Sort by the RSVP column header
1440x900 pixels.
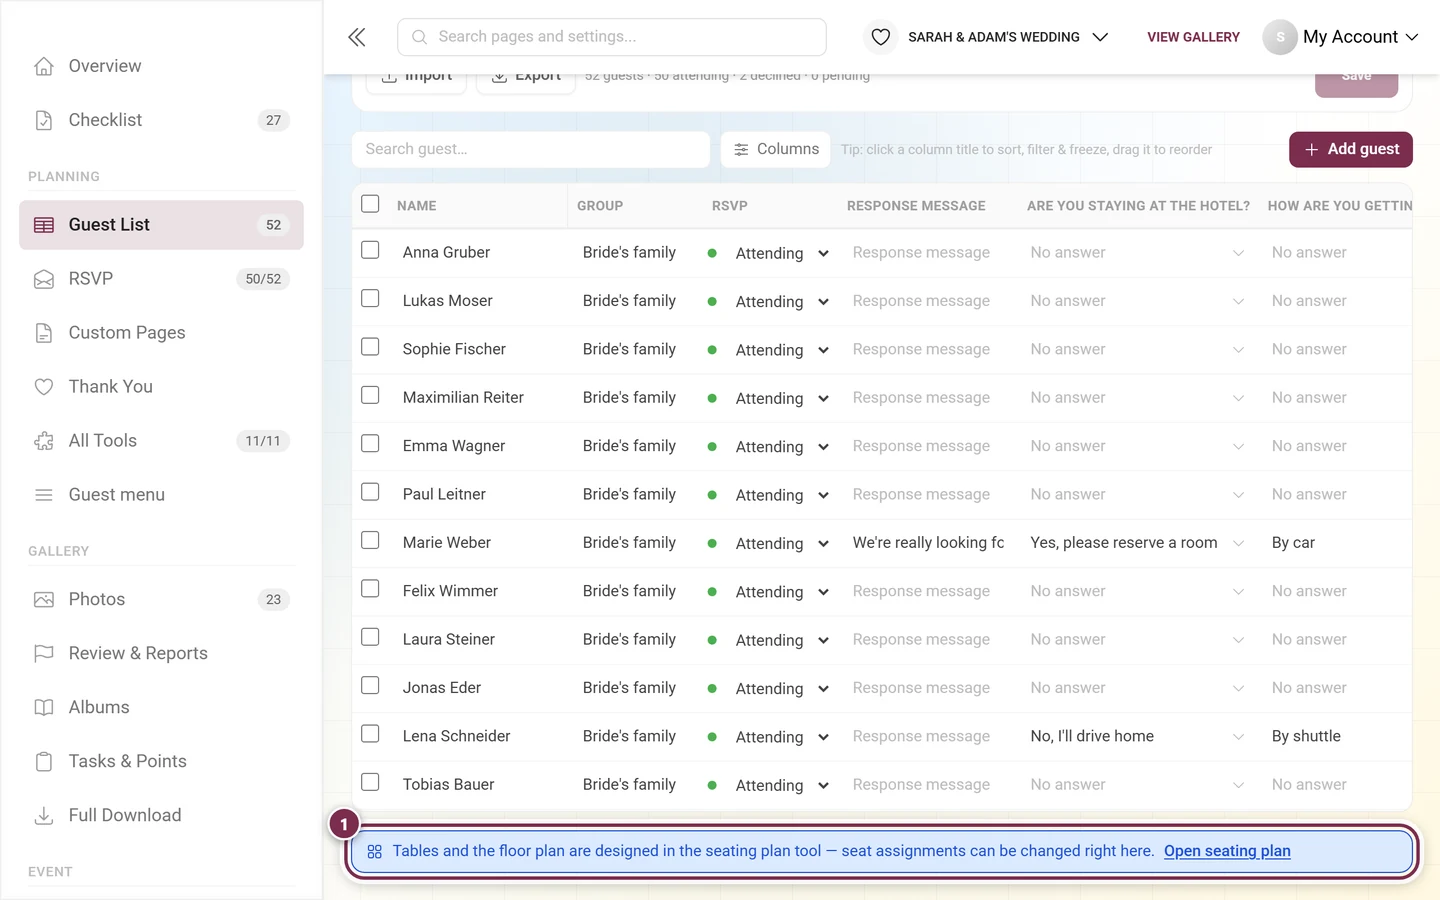tap(730, 206)
